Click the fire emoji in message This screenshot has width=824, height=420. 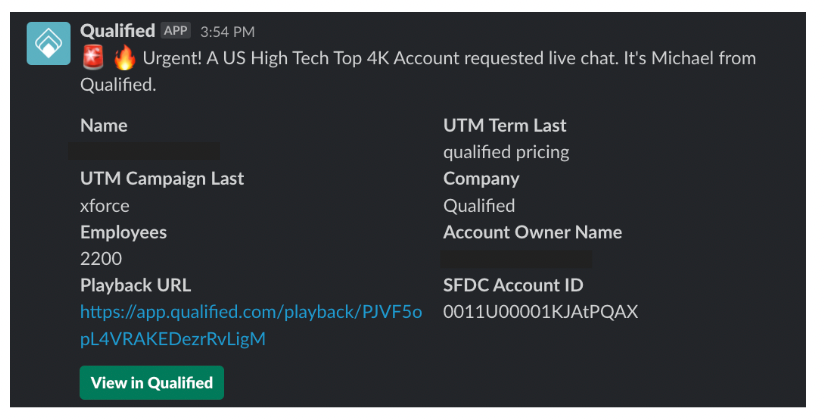[125, 58]
